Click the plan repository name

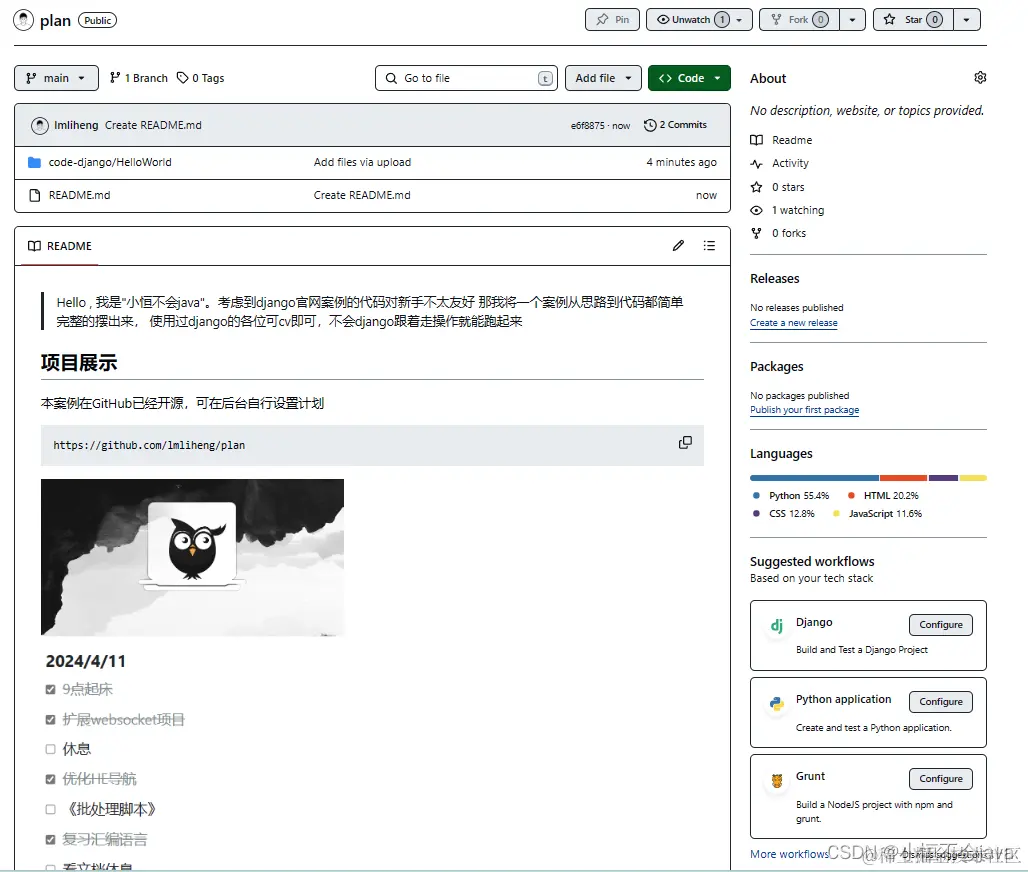pyautogui.click(x=55, y=20)
